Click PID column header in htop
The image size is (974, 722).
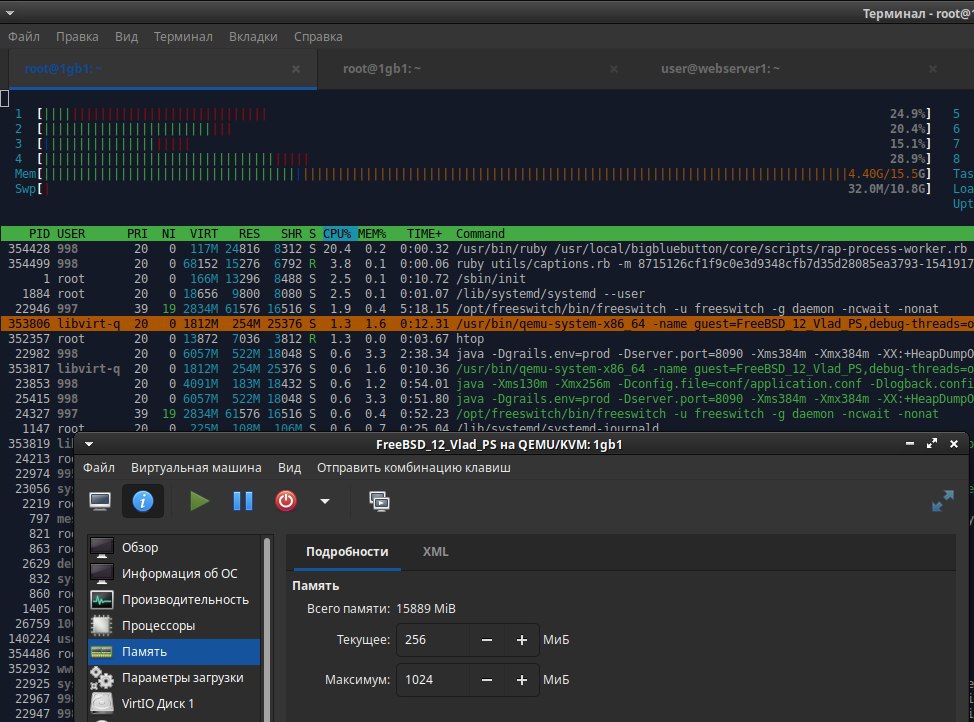(39, 234)
